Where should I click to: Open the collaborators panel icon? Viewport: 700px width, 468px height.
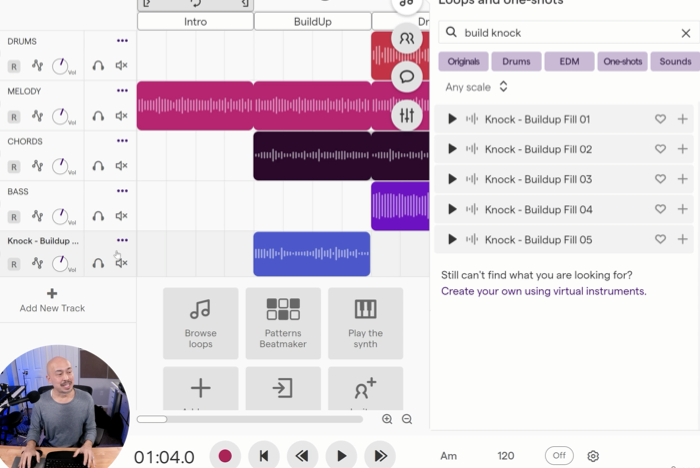point(407,39)
